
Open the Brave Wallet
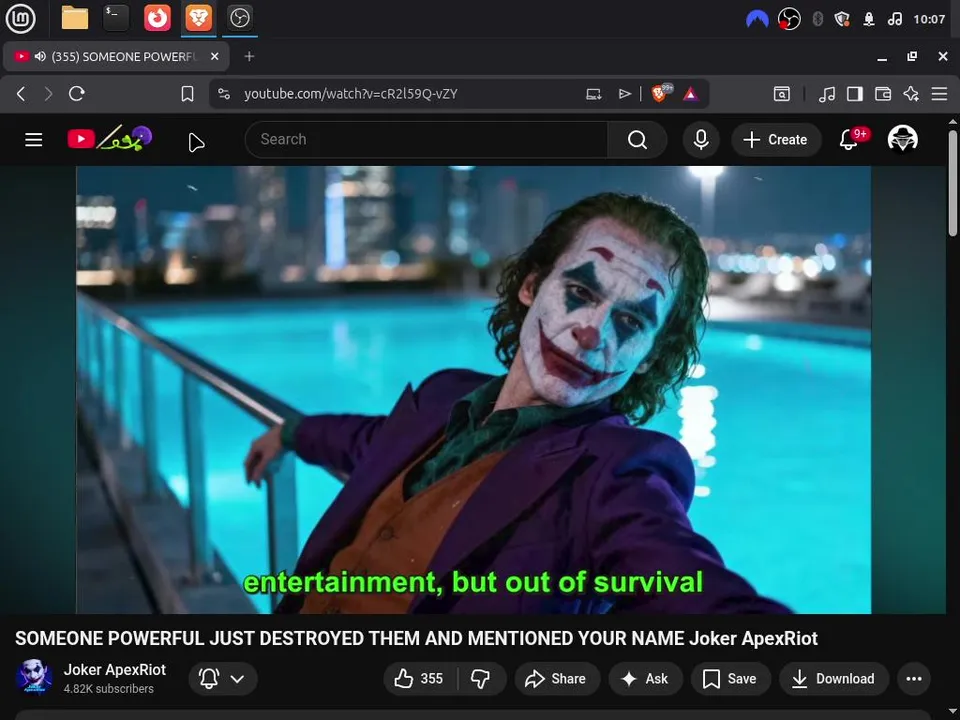click(883, 94)
